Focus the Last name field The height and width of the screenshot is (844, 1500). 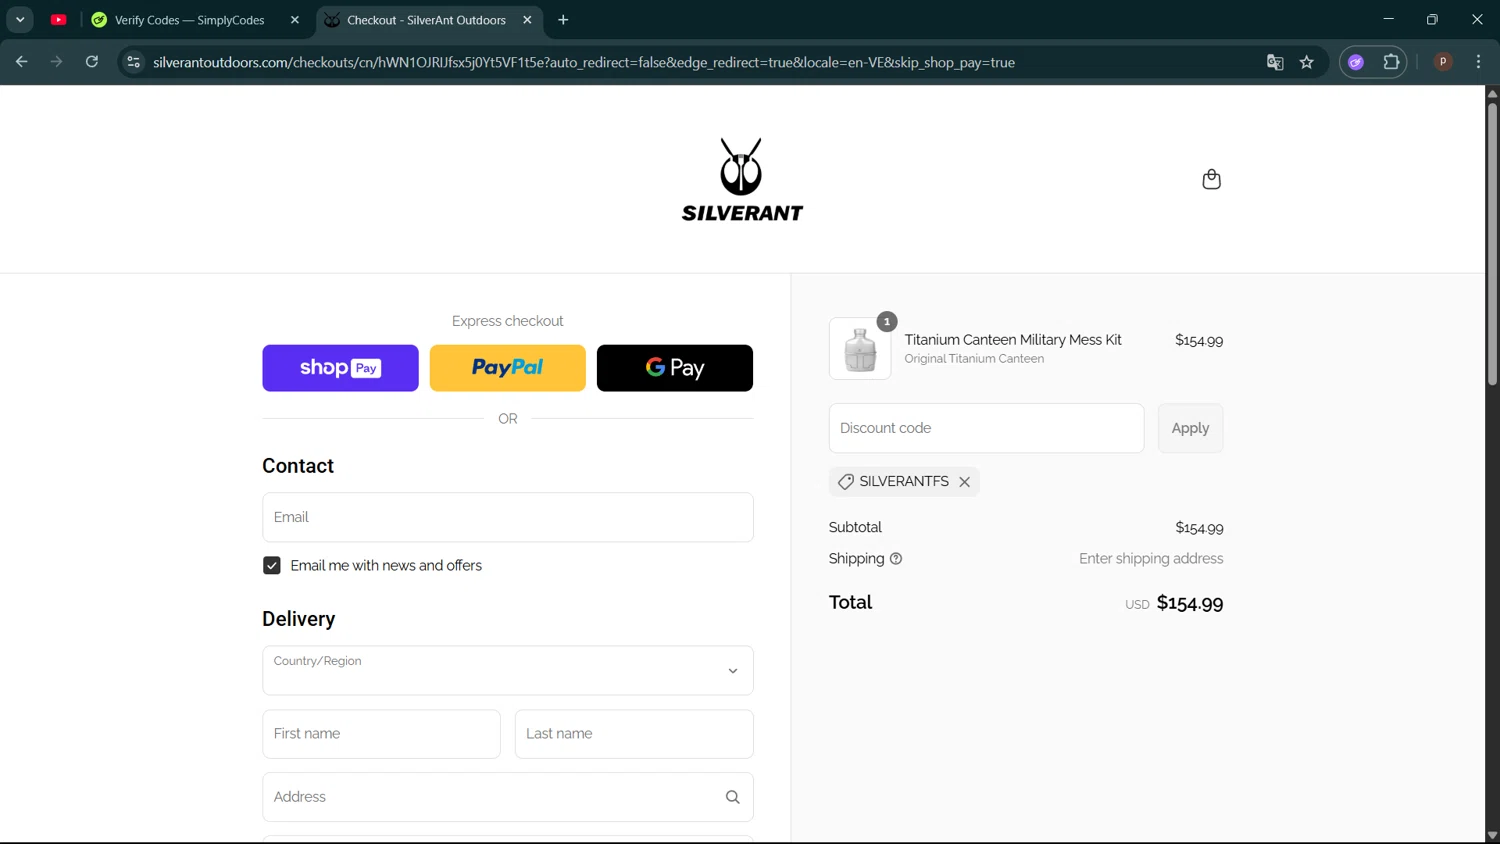pos(634,734)
